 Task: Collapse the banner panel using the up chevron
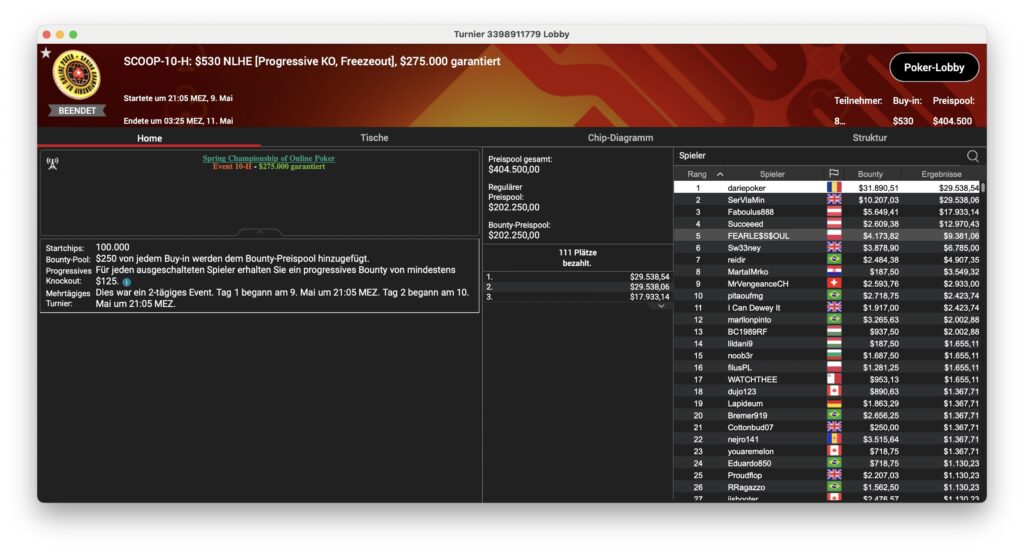coord(259,231)
